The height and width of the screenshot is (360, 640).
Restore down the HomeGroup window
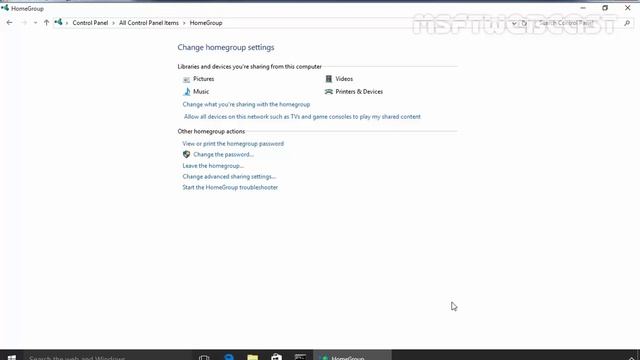(605, 8)
